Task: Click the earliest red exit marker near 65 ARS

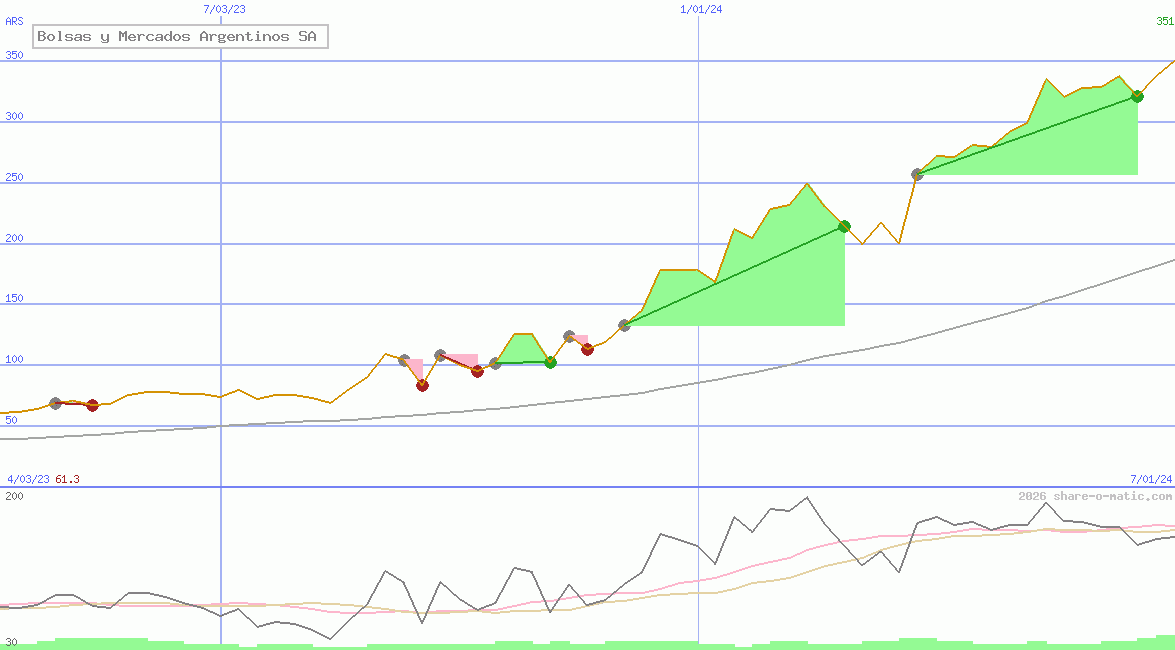Action: point(93,405)
